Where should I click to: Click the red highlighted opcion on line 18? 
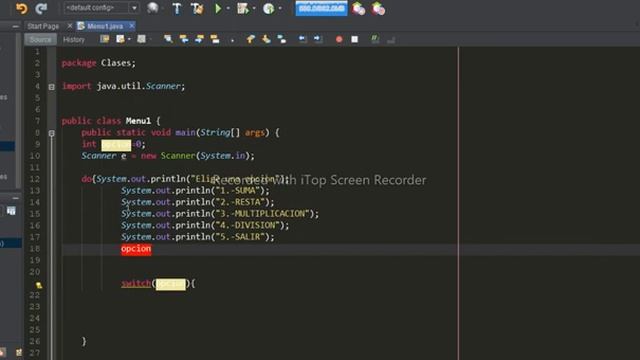(x=136, y=249)
